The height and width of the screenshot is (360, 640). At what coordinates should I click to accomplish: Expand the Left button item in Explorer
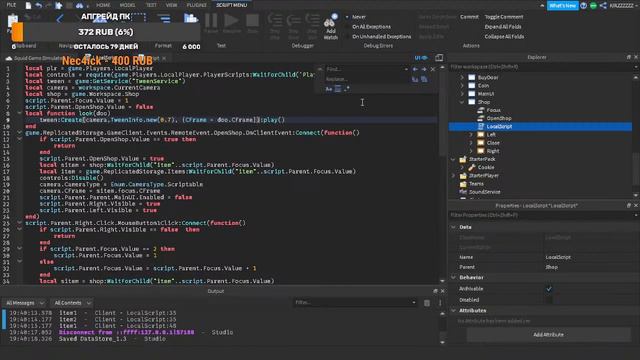[x=471, y=135]
